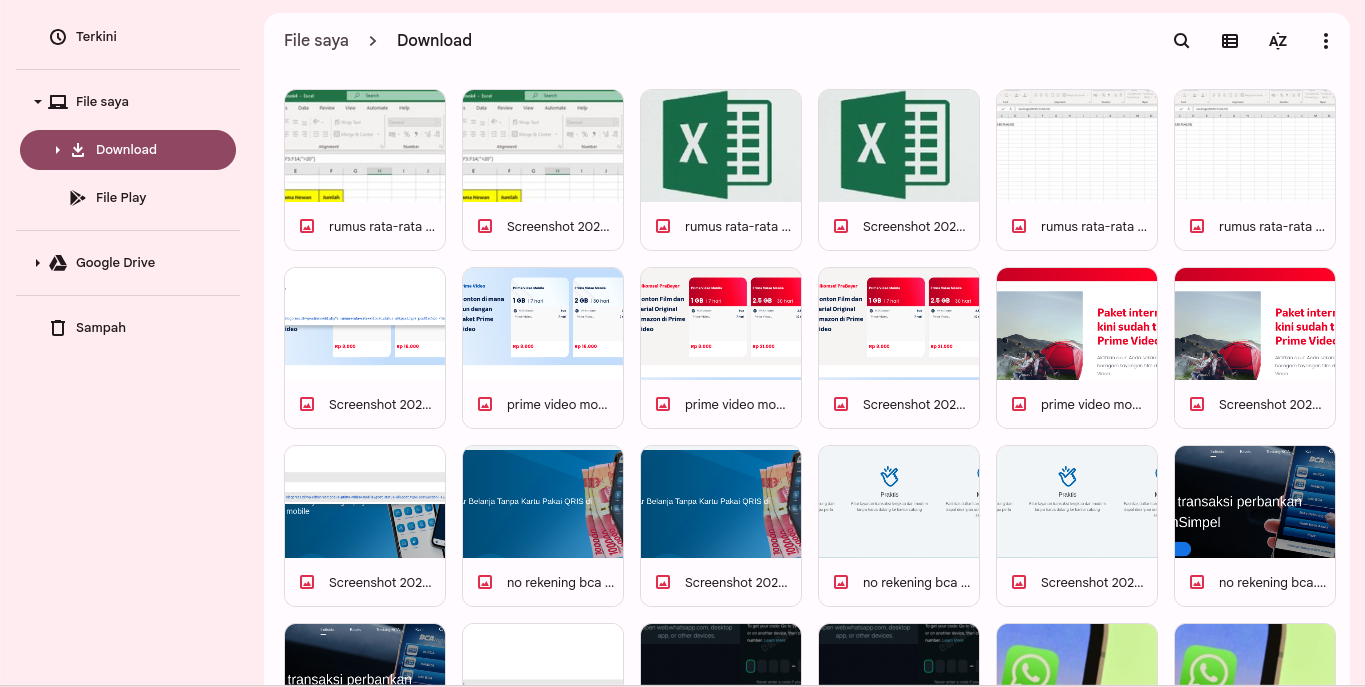This screenshot has height=687, width=1365.
Task: Open the Sampah trash folder
Action: [x=128, y=328]
